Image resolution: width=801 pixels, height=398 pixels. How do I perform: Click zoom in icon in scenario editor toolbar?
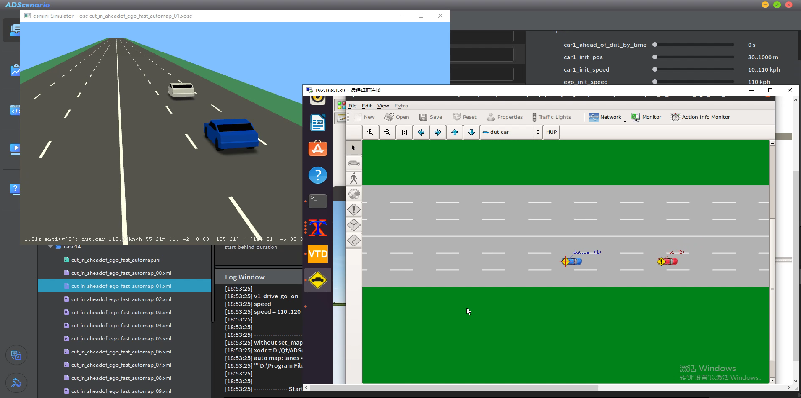(370, 132)
